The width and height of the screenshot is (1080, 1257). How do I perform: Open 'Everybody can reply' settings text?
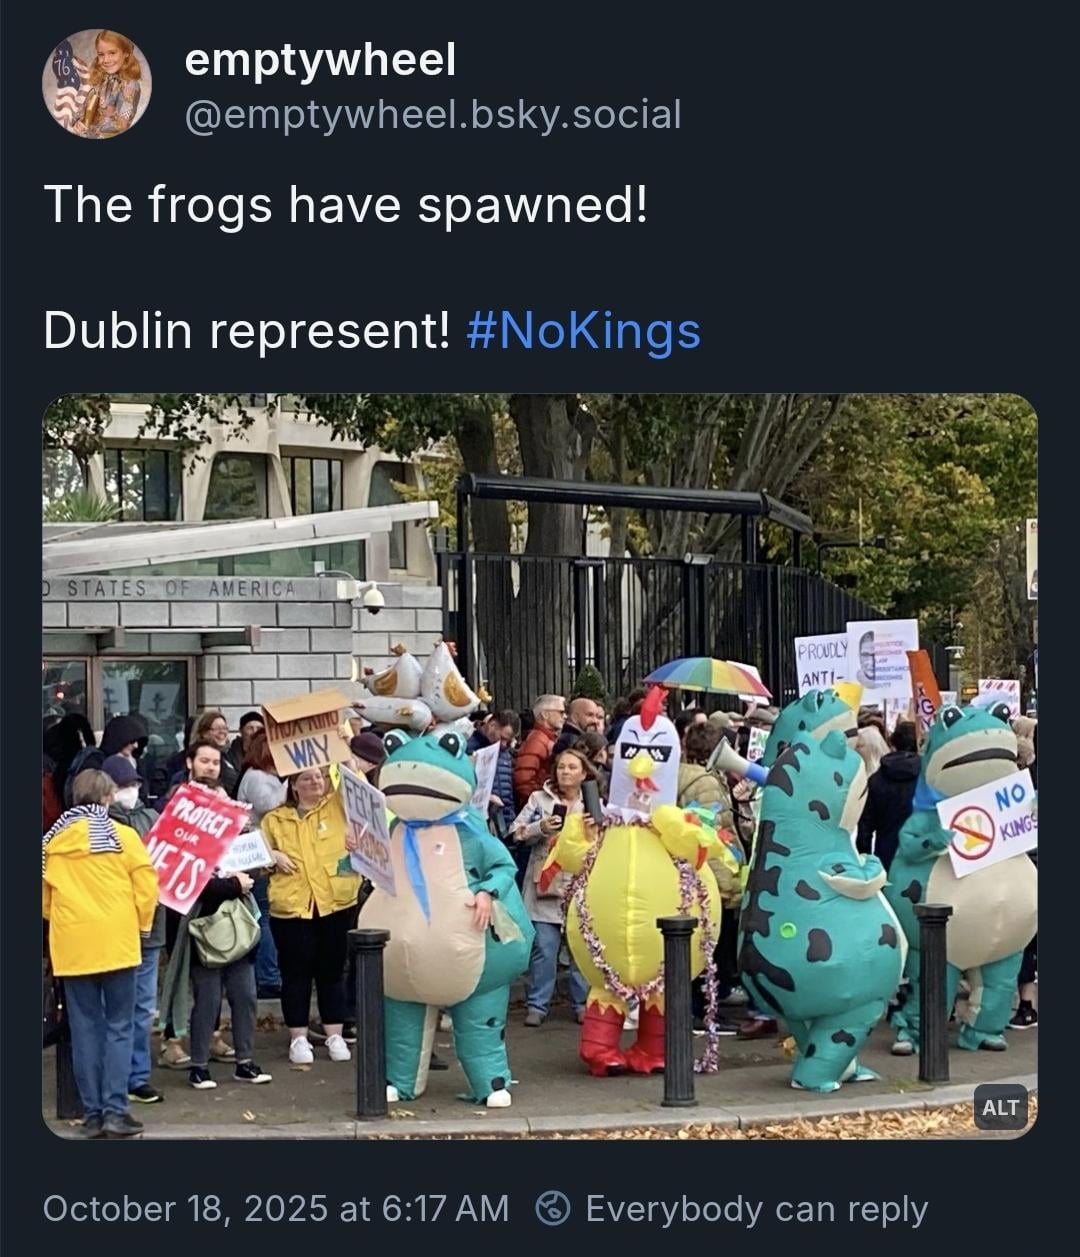pyautogui.click(x=756, y=1208)
